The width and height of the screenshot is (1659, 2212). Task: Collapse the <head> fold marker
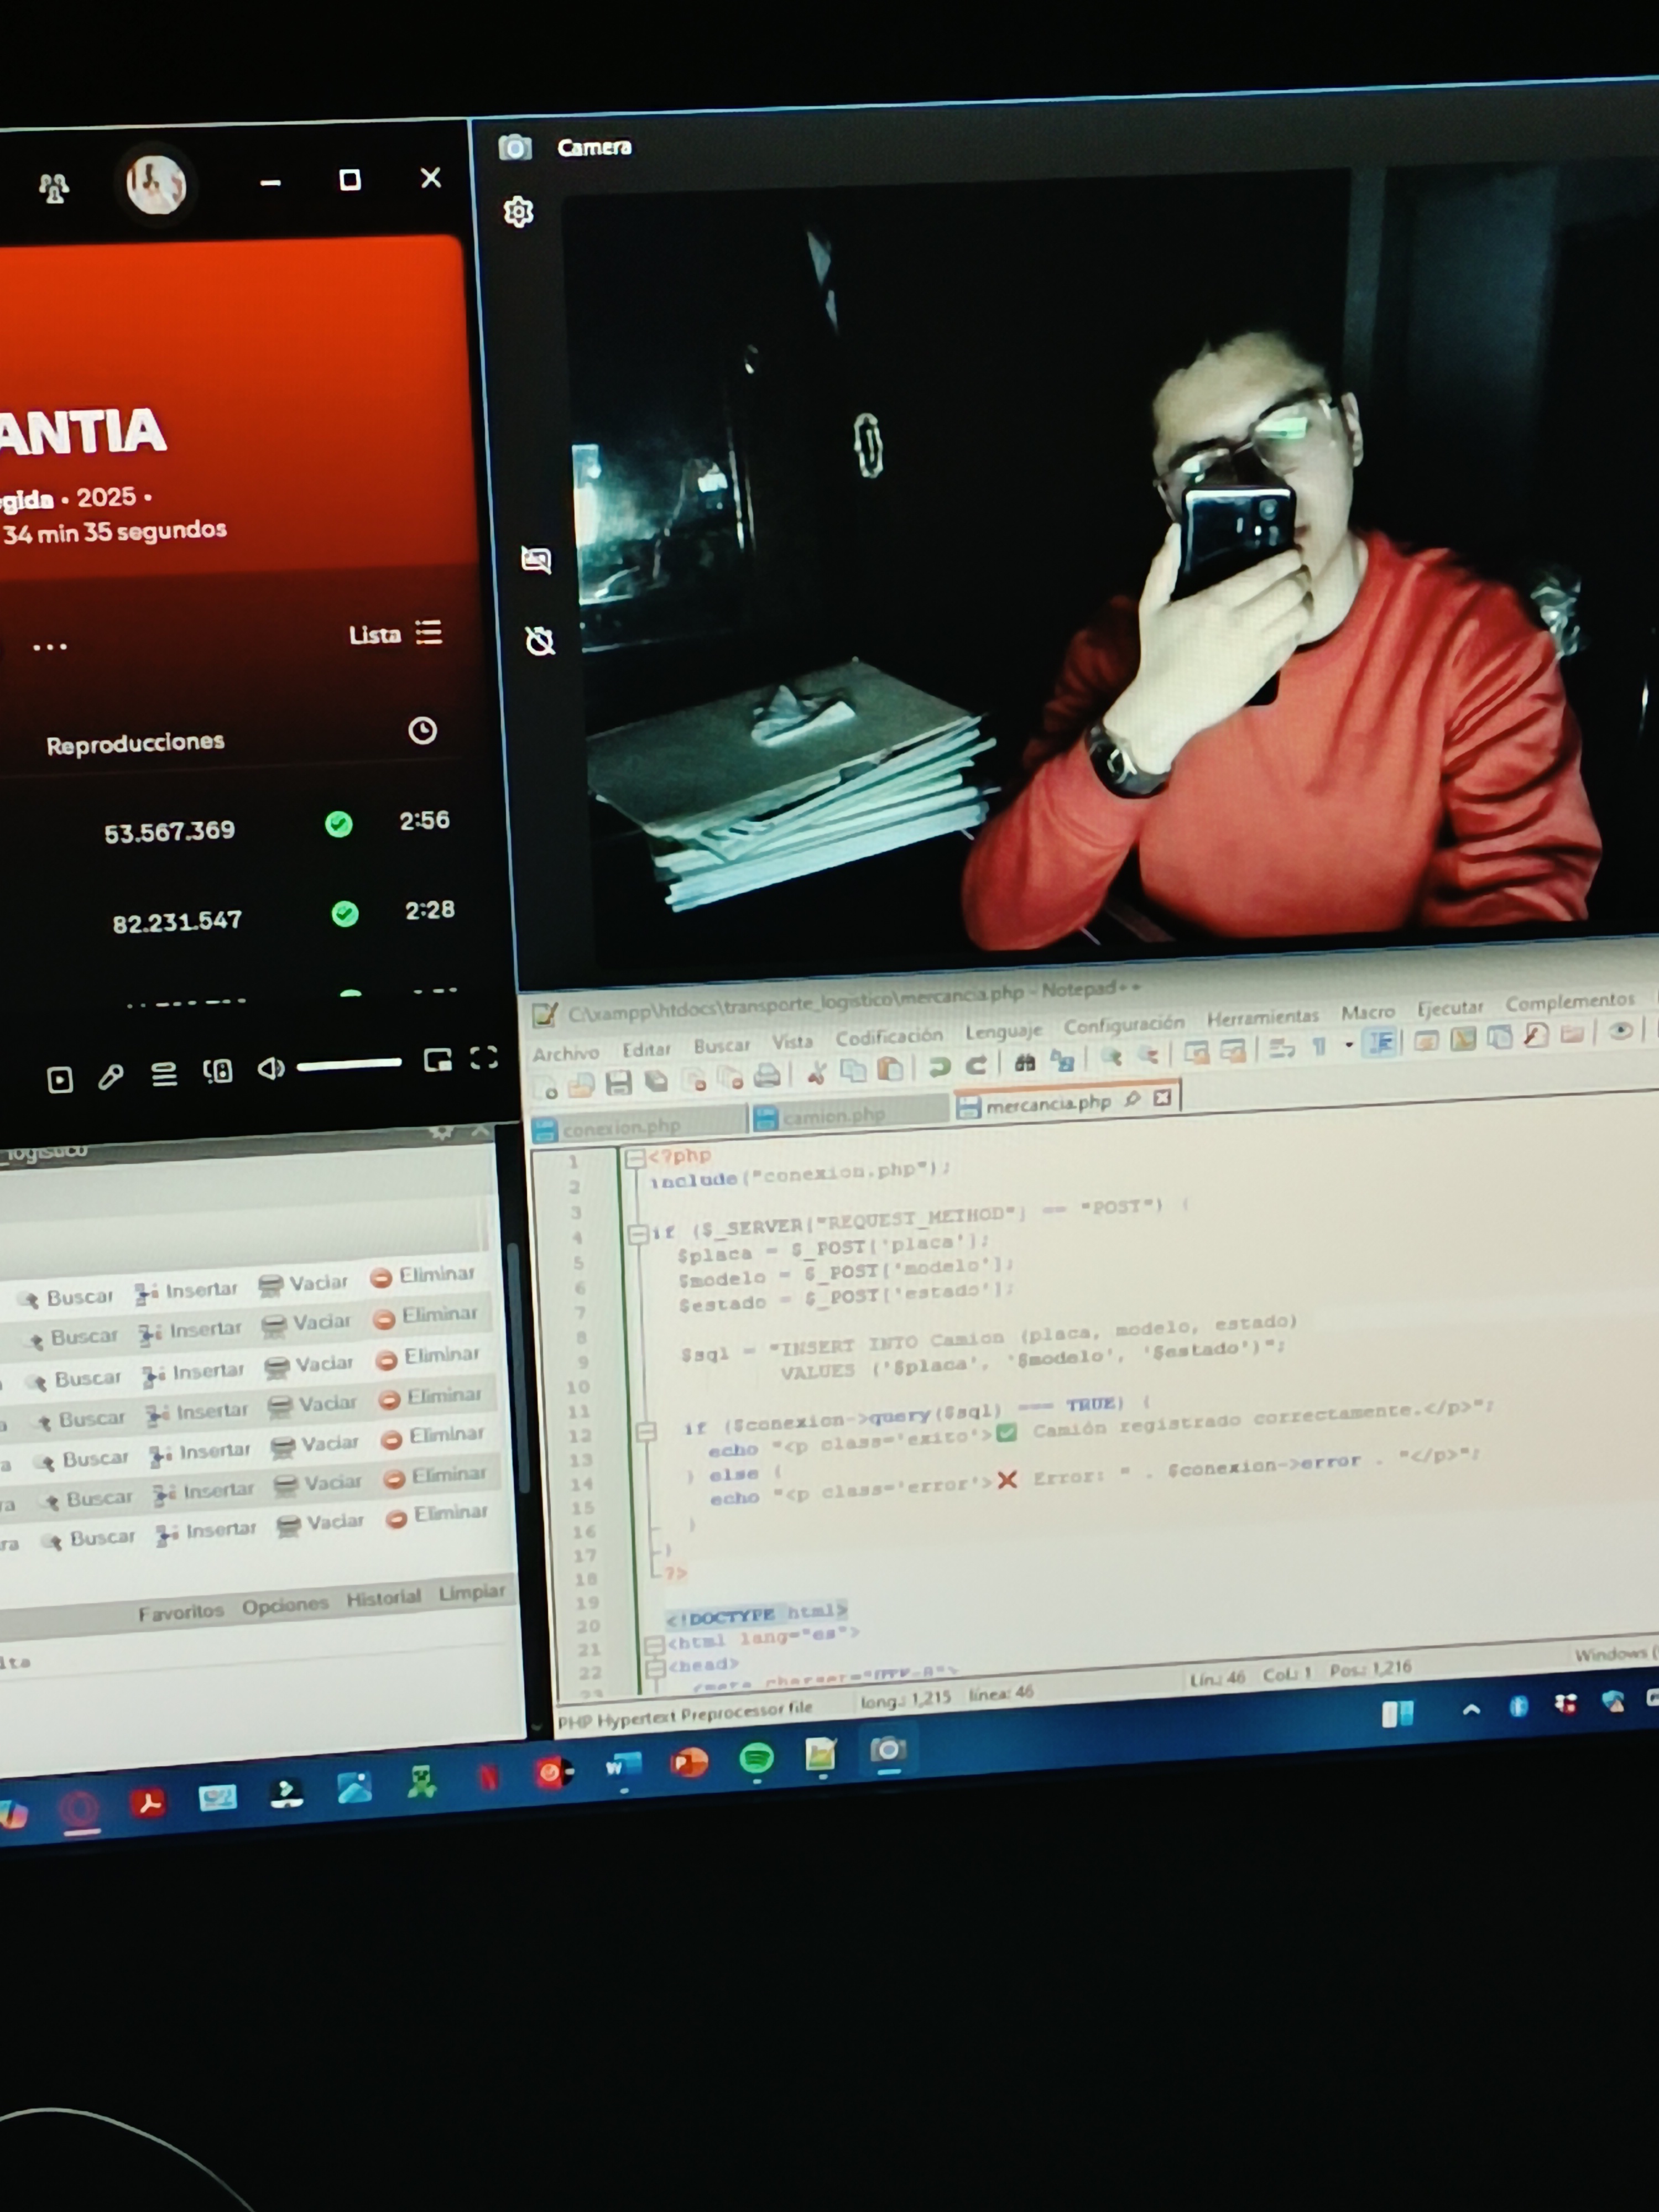coord(655,1668)
